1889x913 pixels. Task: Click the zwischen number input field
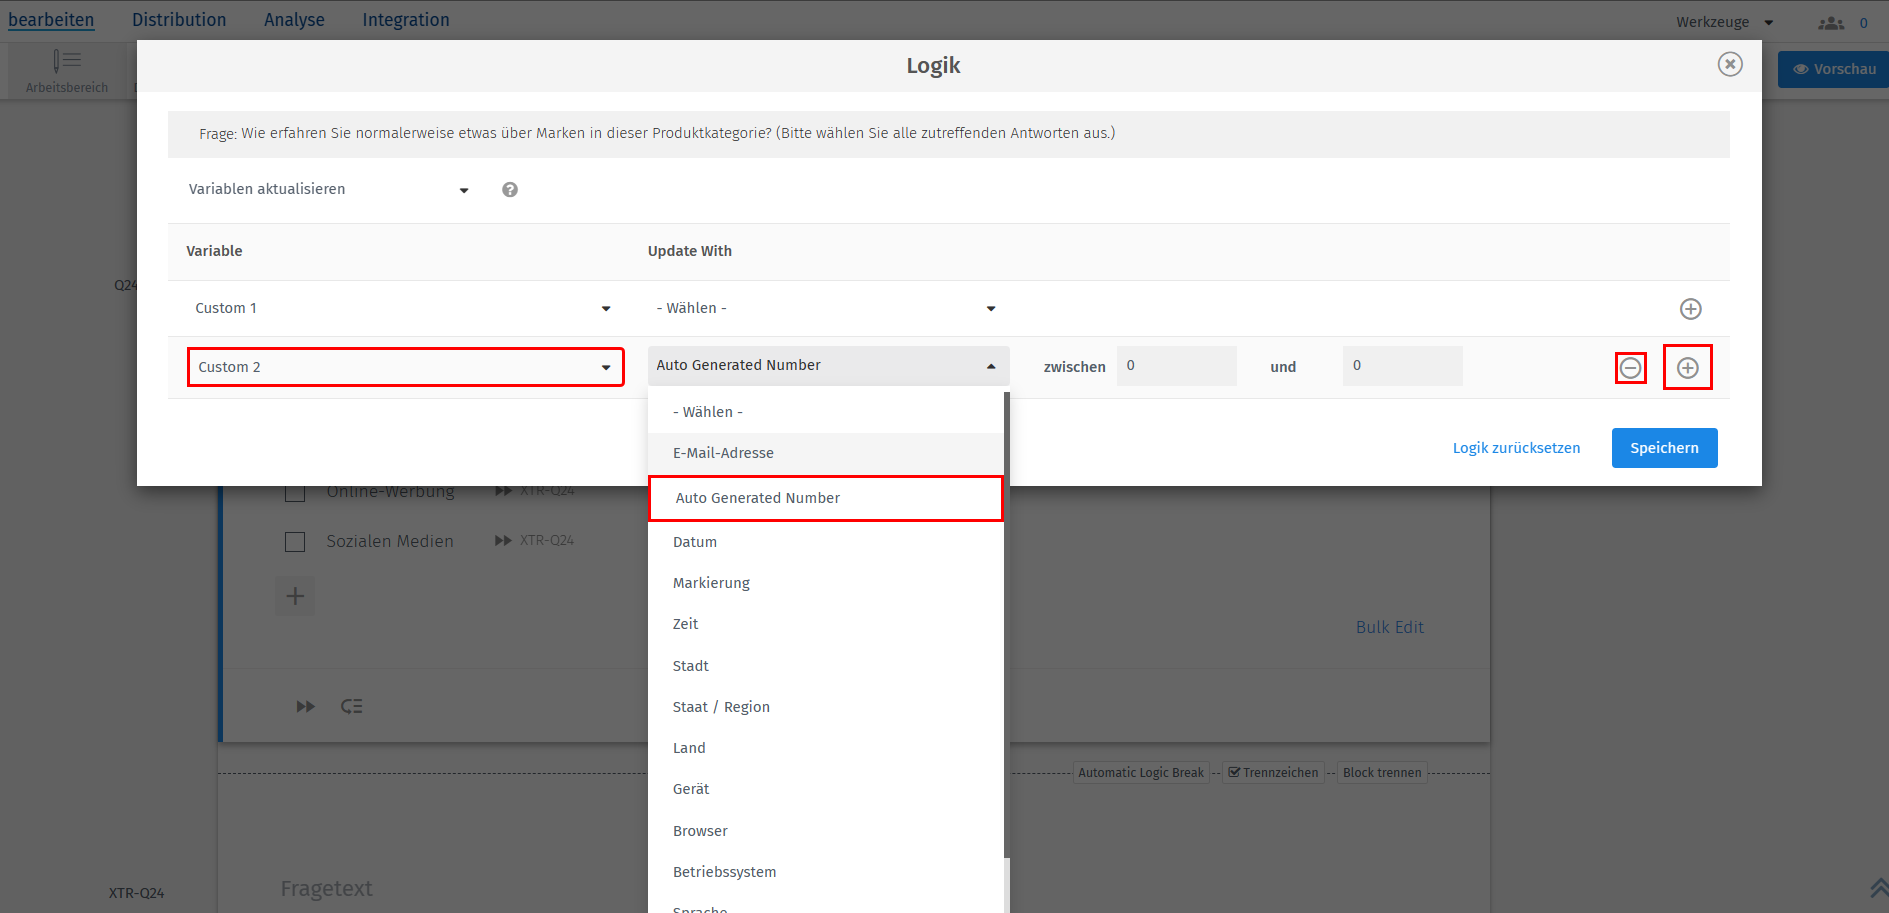(x=1176, y=366)
